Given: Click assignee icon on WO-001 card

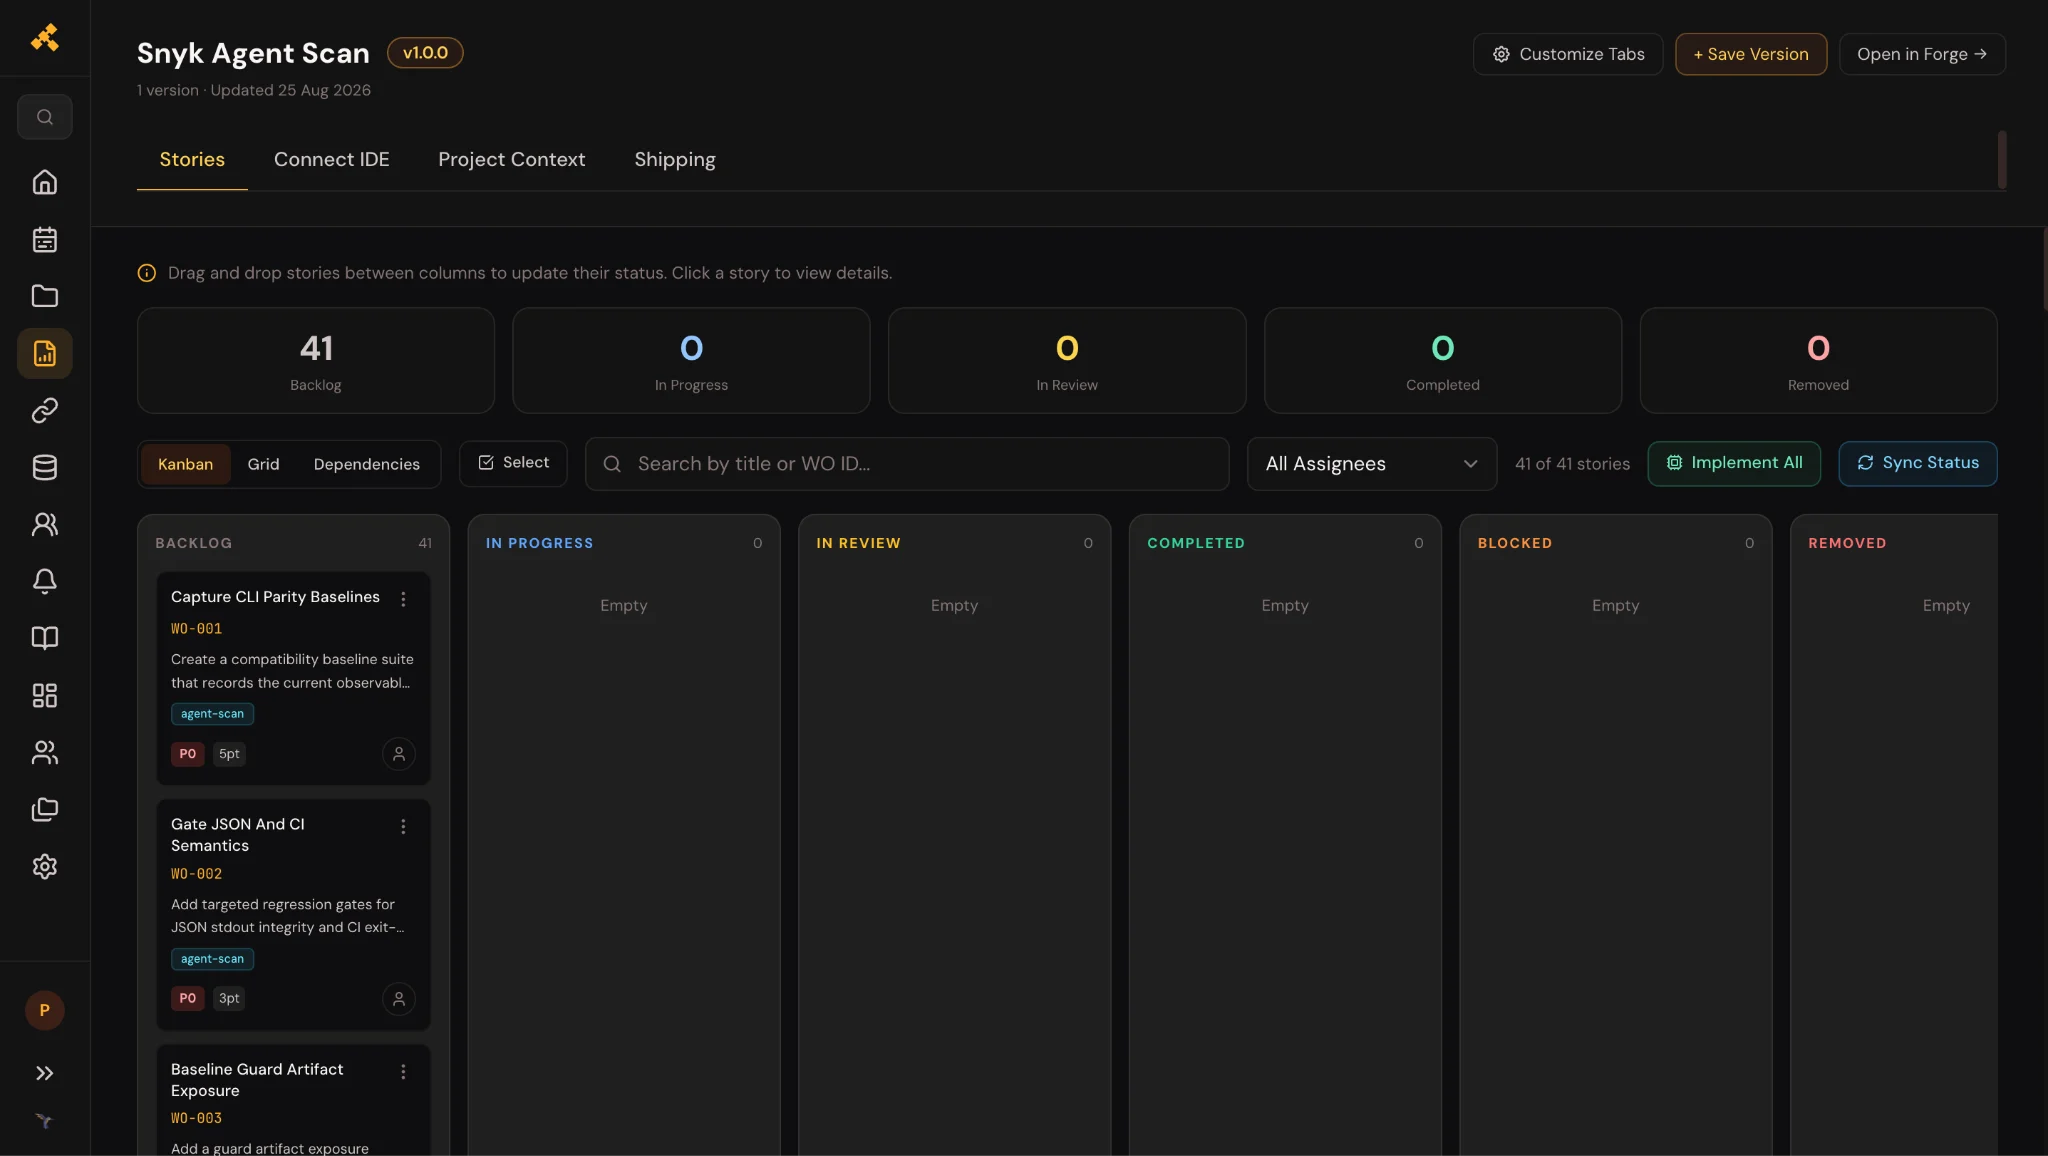Looking at the screenshot, I should click(x=399, y=754).
